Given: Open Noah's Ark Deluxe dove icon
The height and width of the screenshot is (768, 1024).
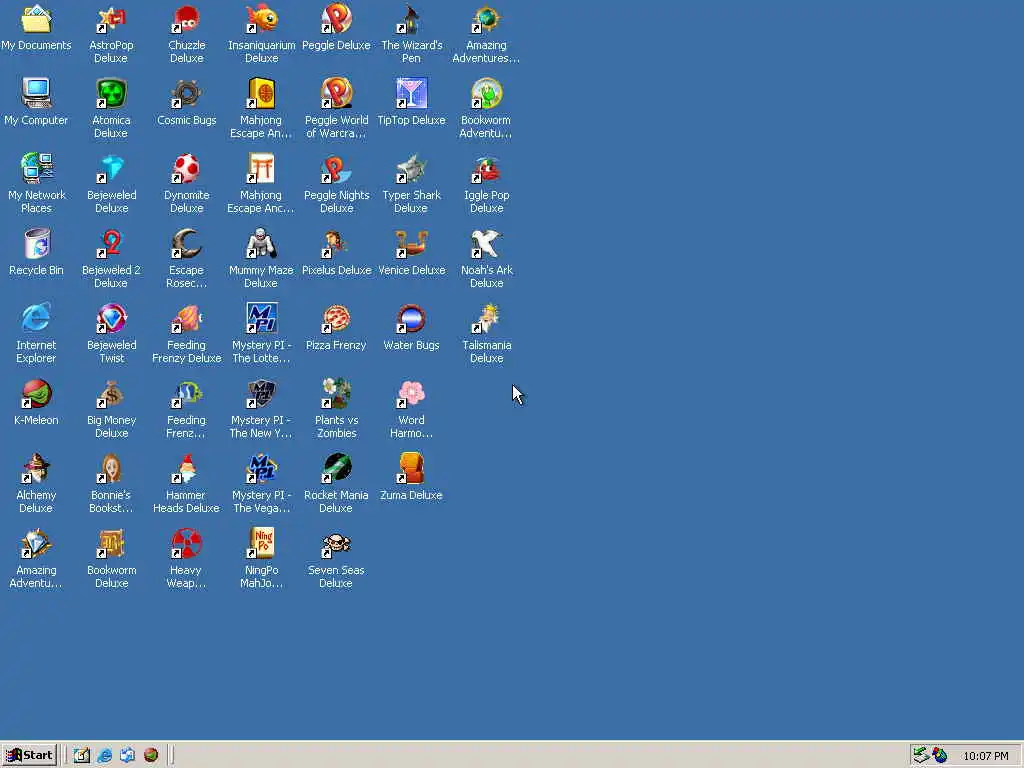Looking at the screenshot, I should [487, 244].
